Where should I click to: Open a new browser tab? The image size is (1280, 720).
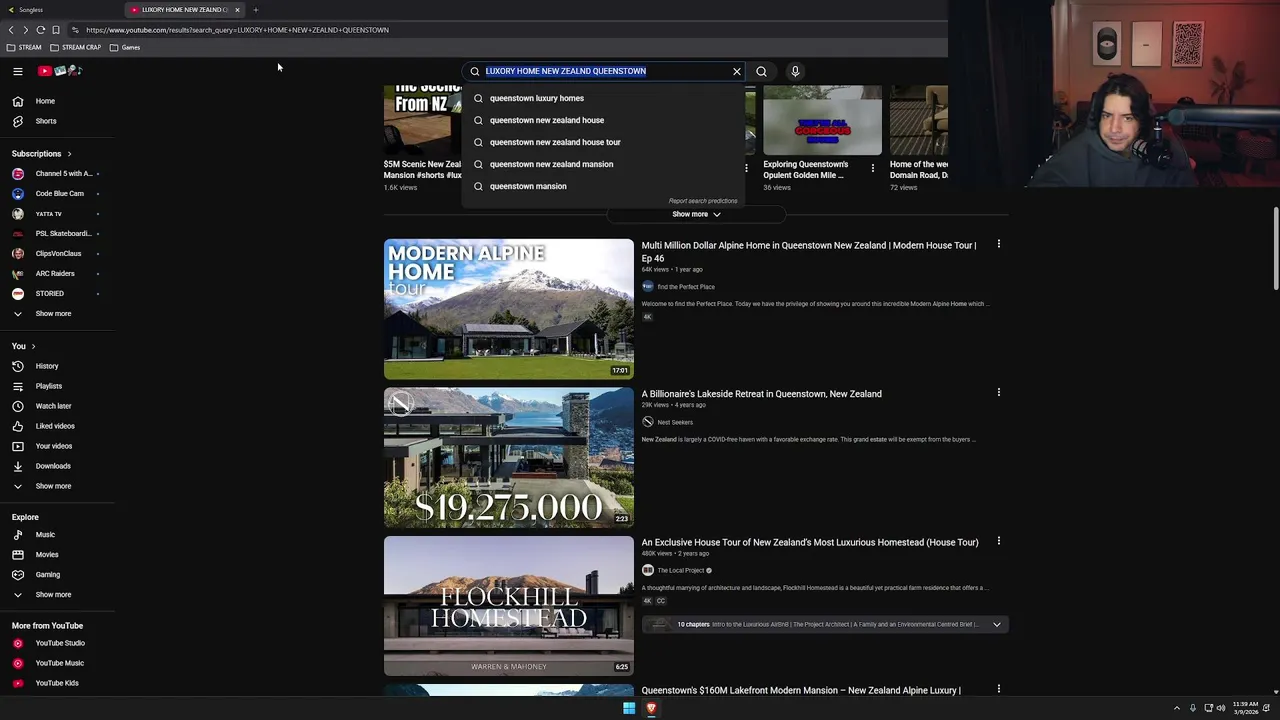click(255, 10)
